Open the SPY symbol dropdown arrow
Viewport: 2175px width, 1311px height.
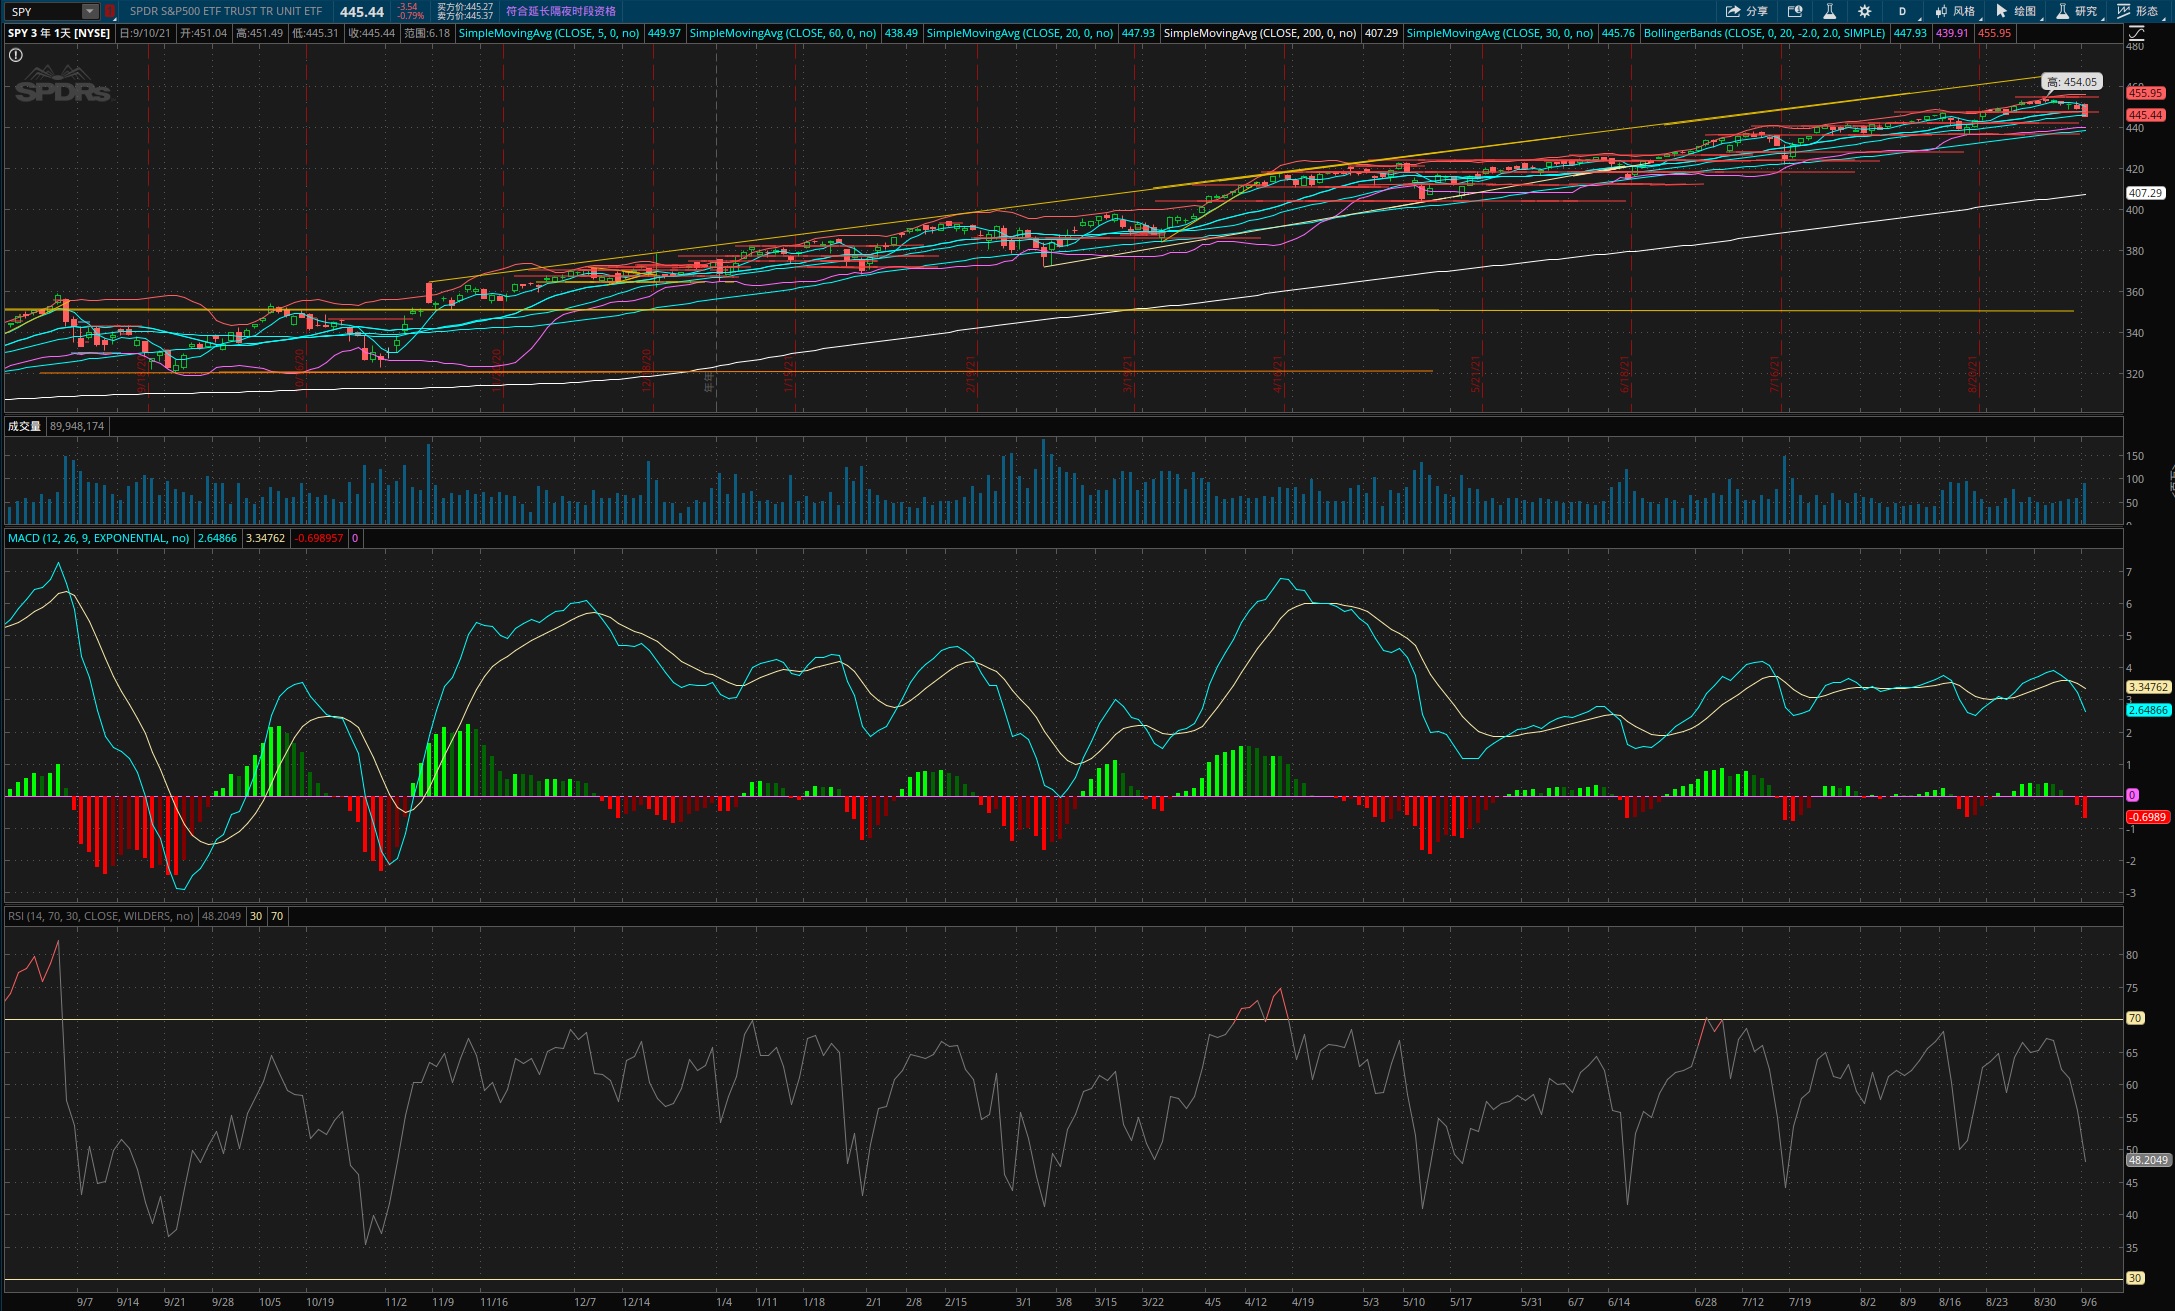90,11
